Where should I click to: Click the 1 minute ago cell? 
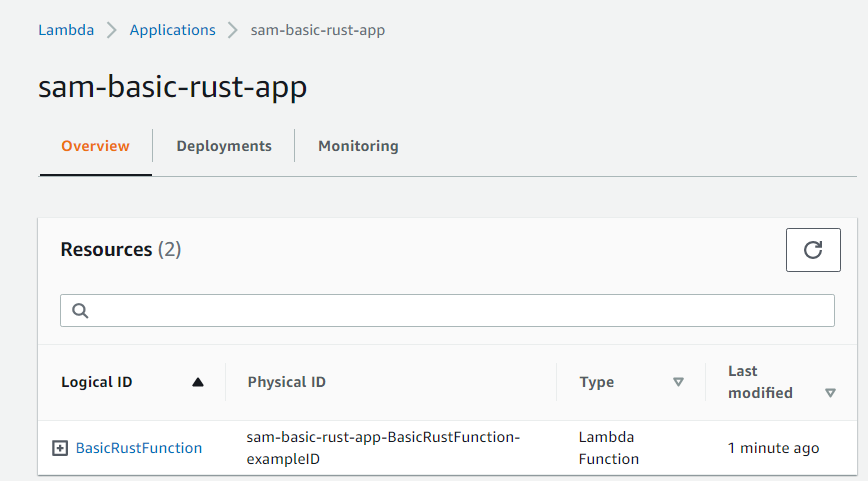coord(773,448)
